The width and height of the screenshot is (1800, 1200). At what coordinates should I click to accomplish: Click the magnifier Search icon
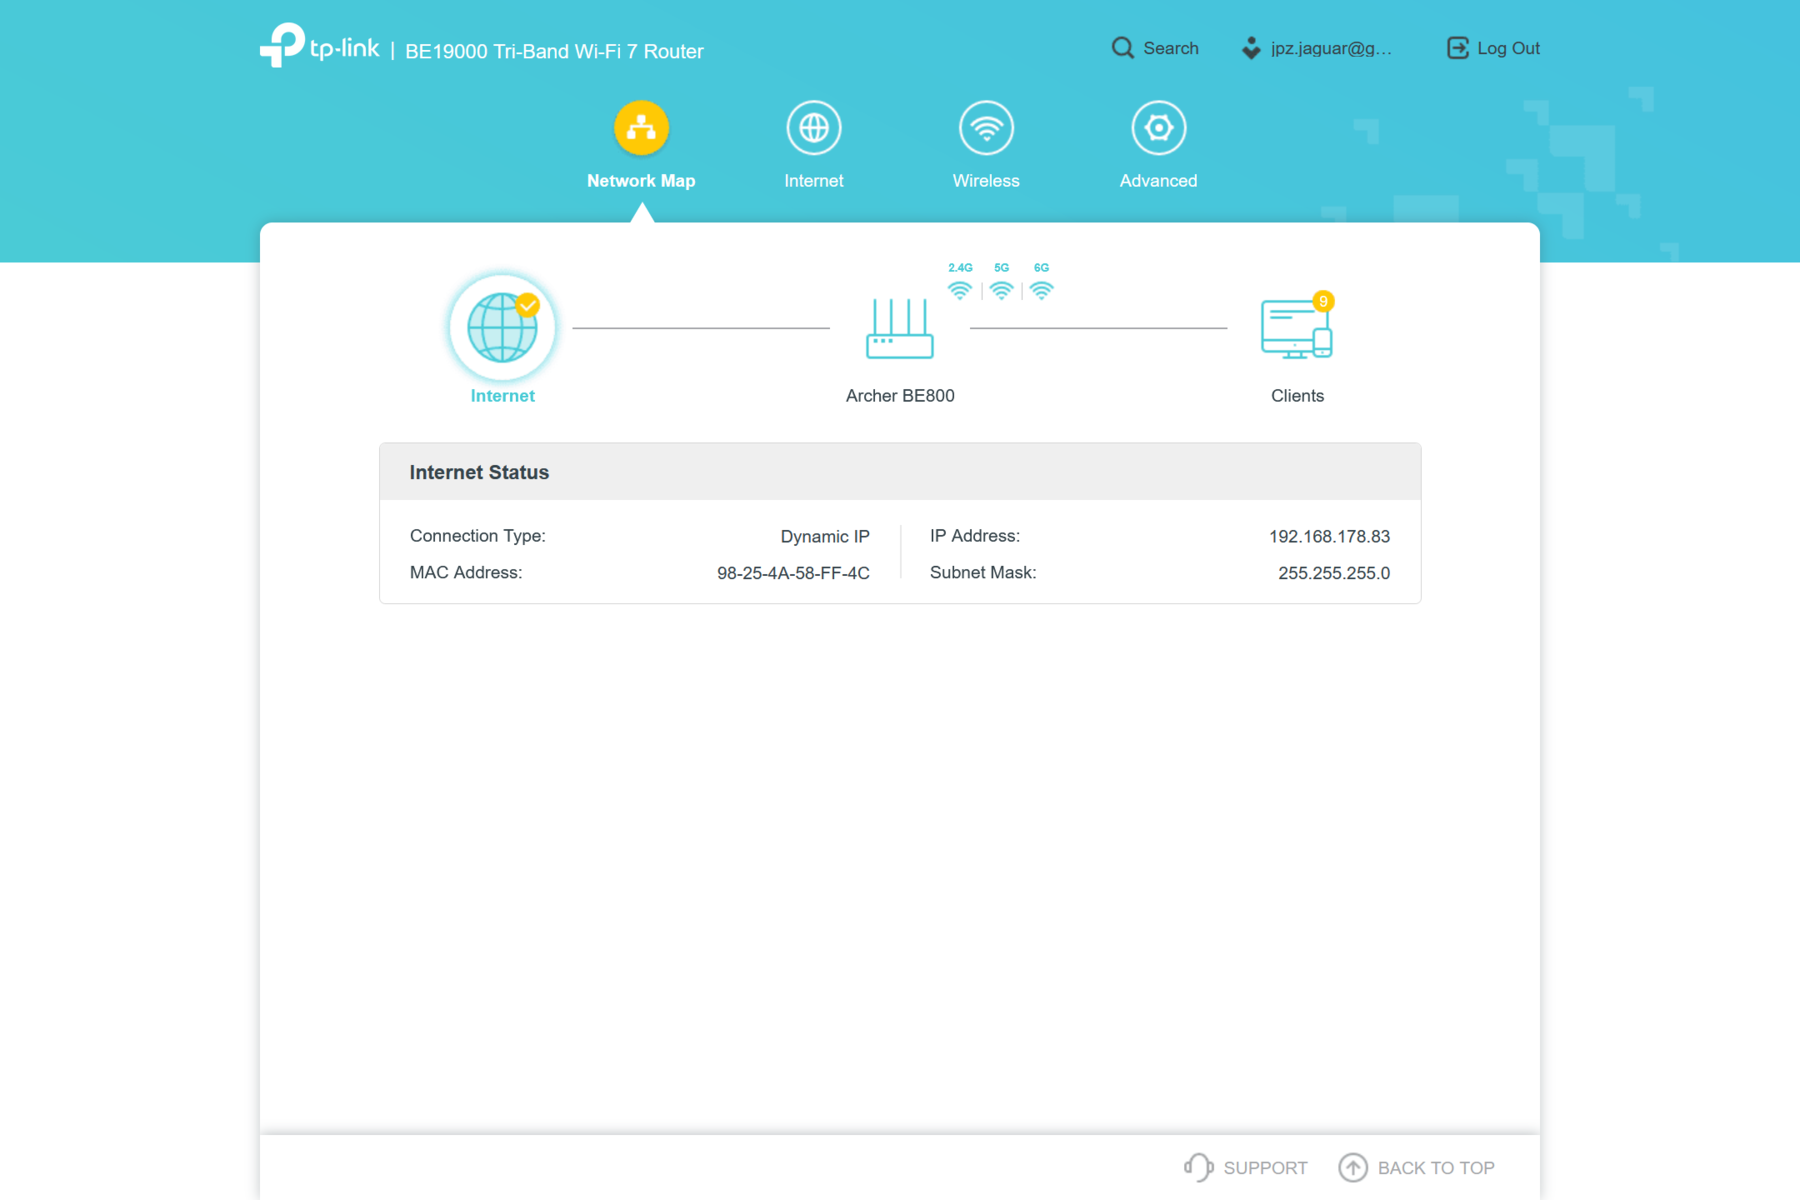(x=1123, y=48)
